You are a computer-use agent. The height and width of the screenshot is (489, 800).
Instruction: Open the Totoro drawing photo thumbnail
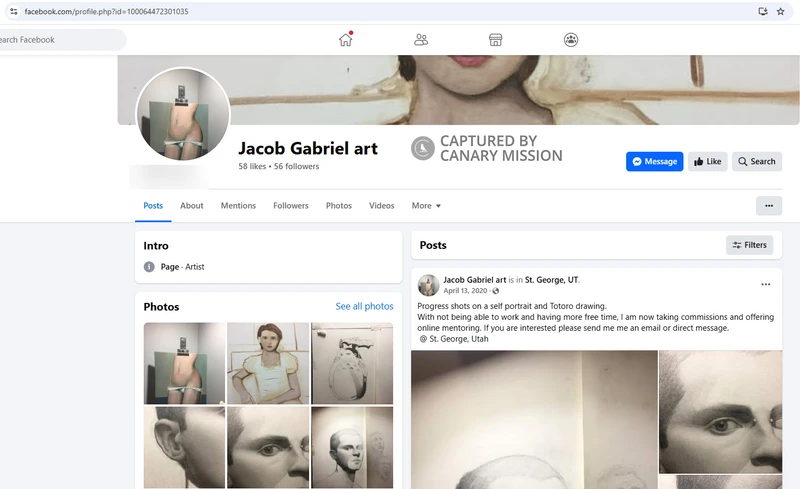click(x=352, y=363)
